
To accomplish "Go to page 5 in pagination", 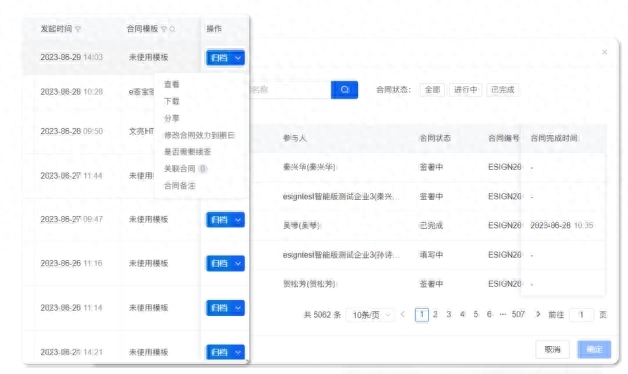I will [x=476, y=314].
